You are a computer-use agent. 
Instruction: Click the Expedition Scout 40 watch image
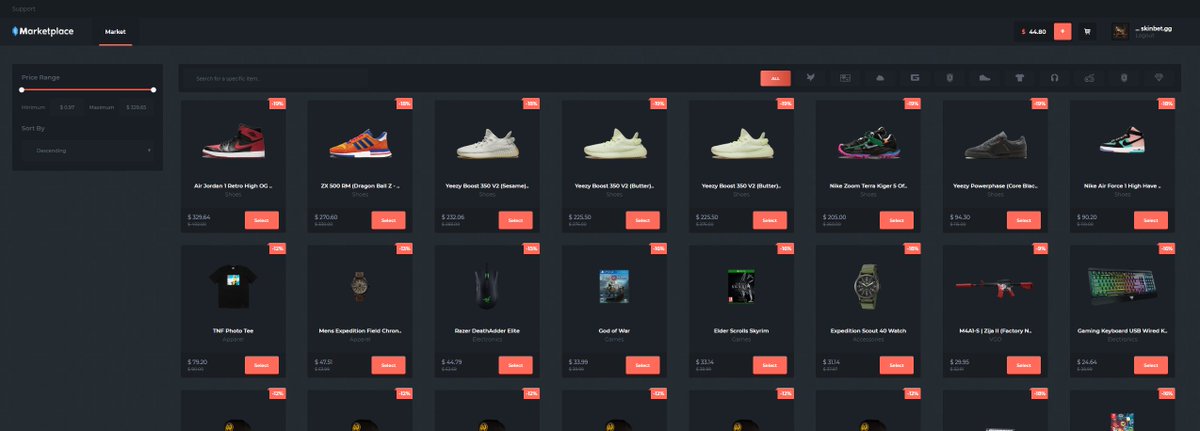[x=868, y=287]
